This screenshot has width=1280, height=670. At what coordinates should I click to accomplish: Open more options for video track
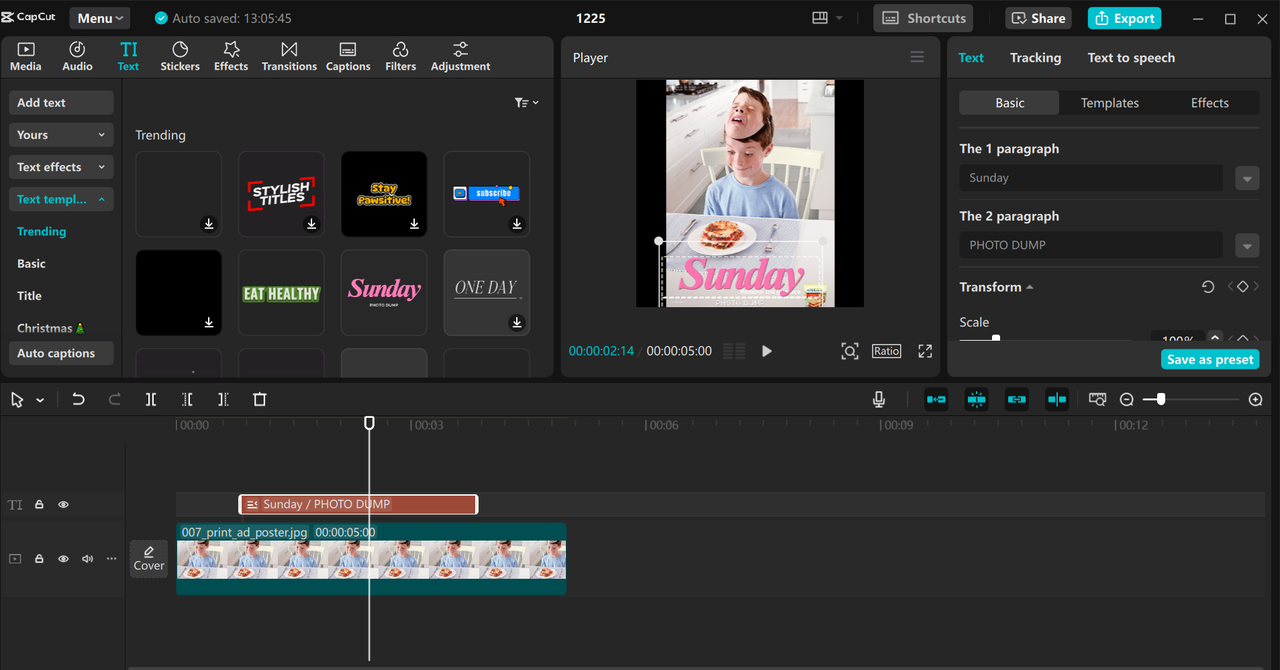[x=111, y=559]
